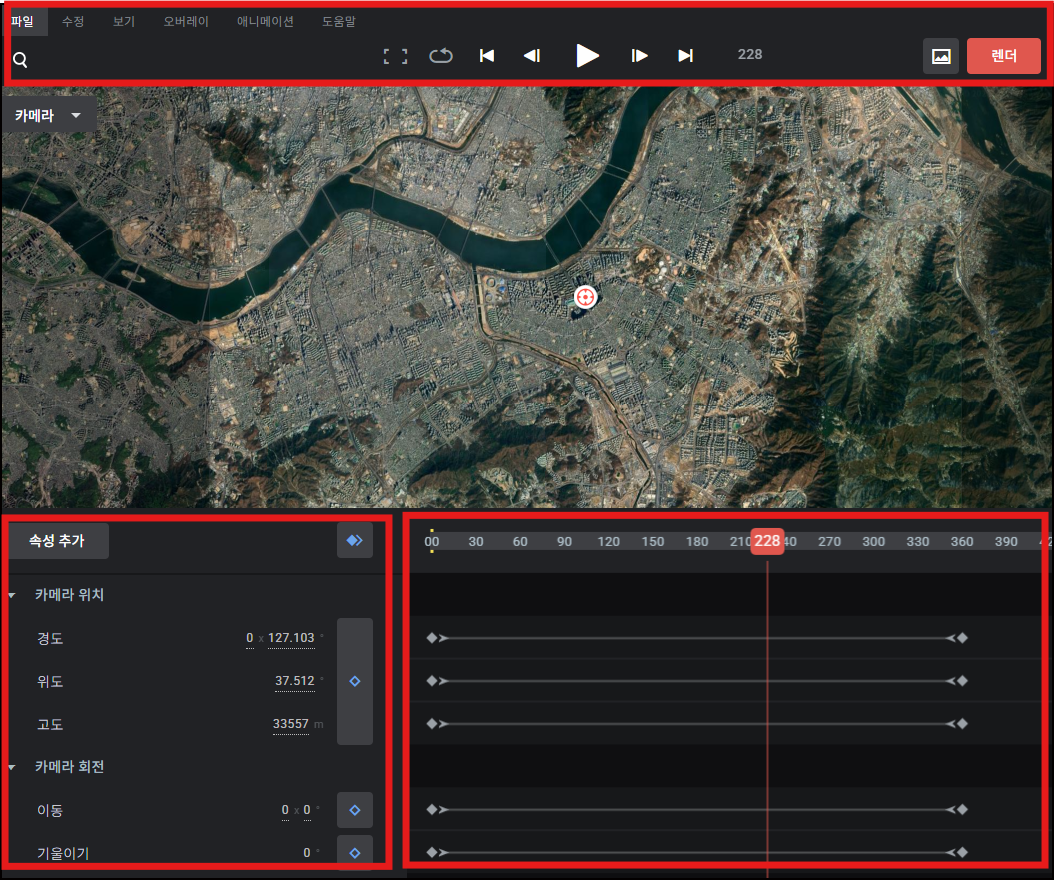1055x880 pixels.
Task: Click the 위도 end keyframe on timeline
Action: pyautogui.click(x=962, y=681)
